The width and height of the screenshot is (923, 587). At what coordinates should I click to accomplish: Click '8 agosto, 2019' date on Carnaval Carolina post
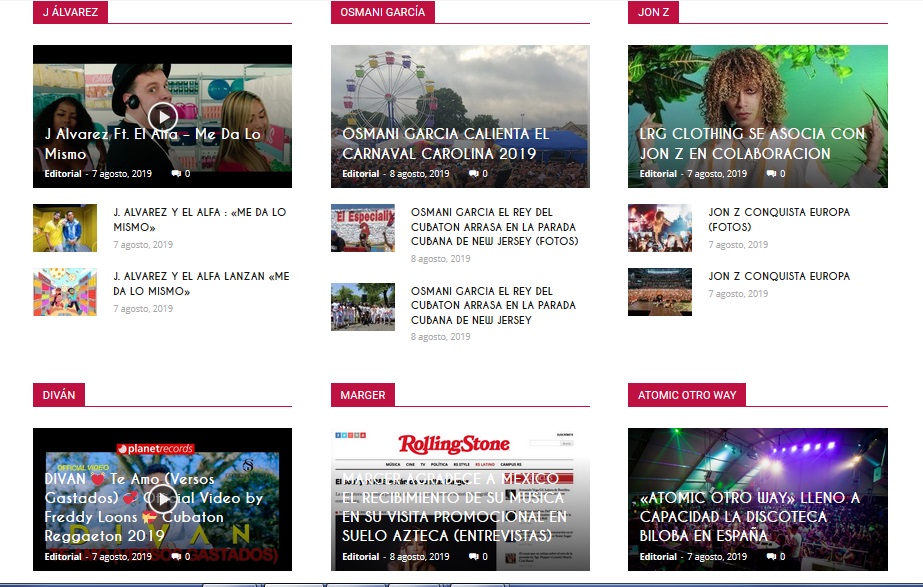tap(419, 174)
